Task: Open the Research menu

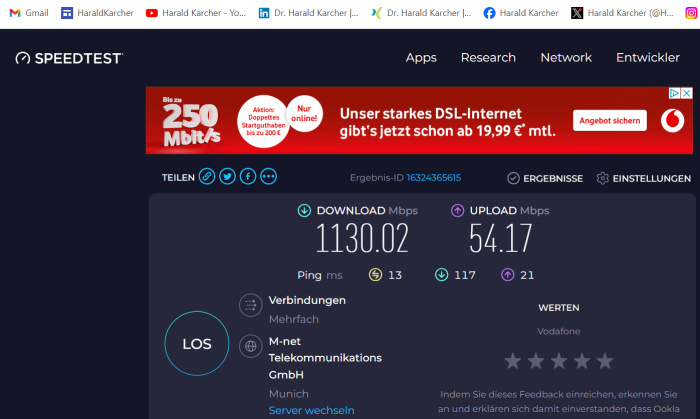Action: [488, 58]
